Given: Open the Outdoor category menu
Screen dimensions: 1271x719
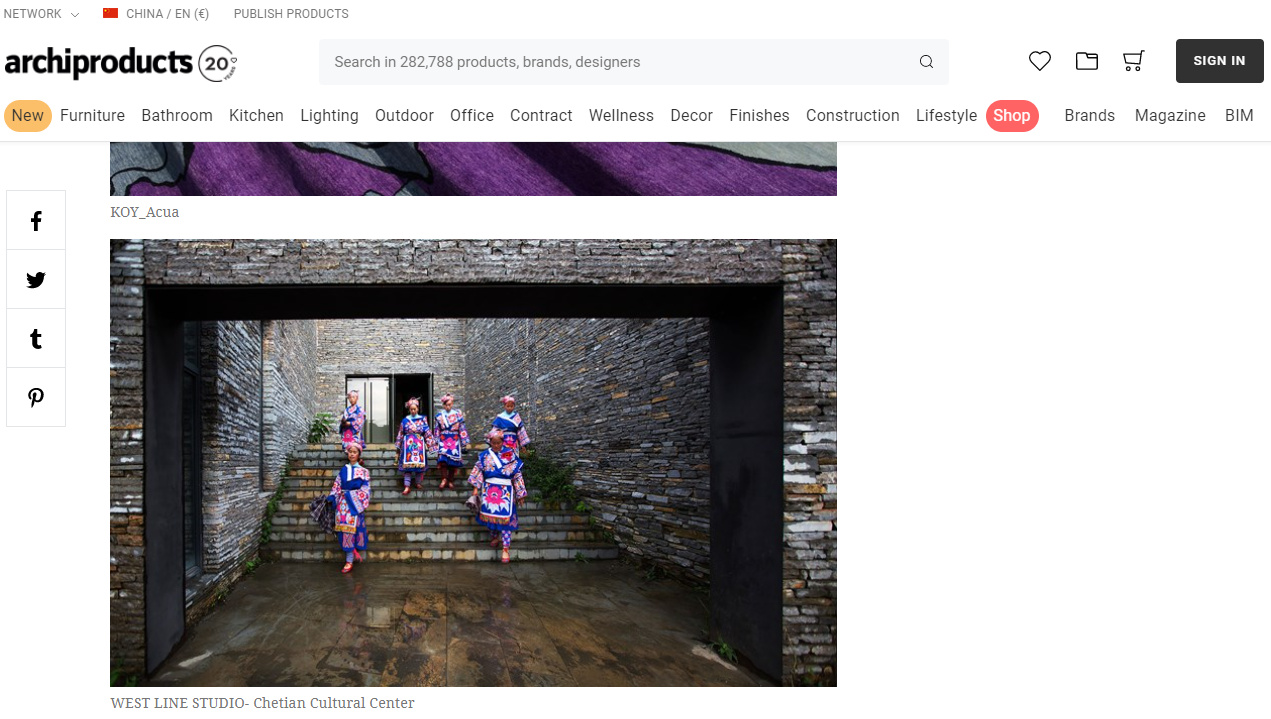Looking at the screenshot, I should 404,116.
